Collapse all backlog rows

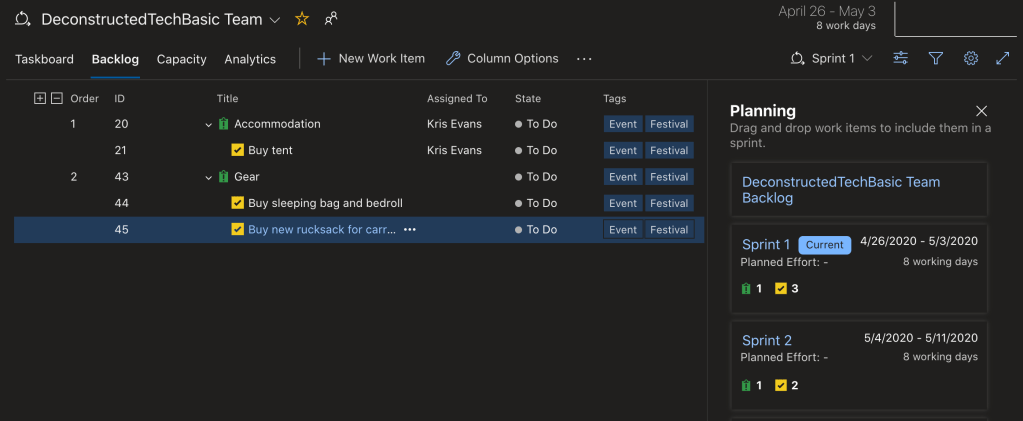(x=57, y=98)
